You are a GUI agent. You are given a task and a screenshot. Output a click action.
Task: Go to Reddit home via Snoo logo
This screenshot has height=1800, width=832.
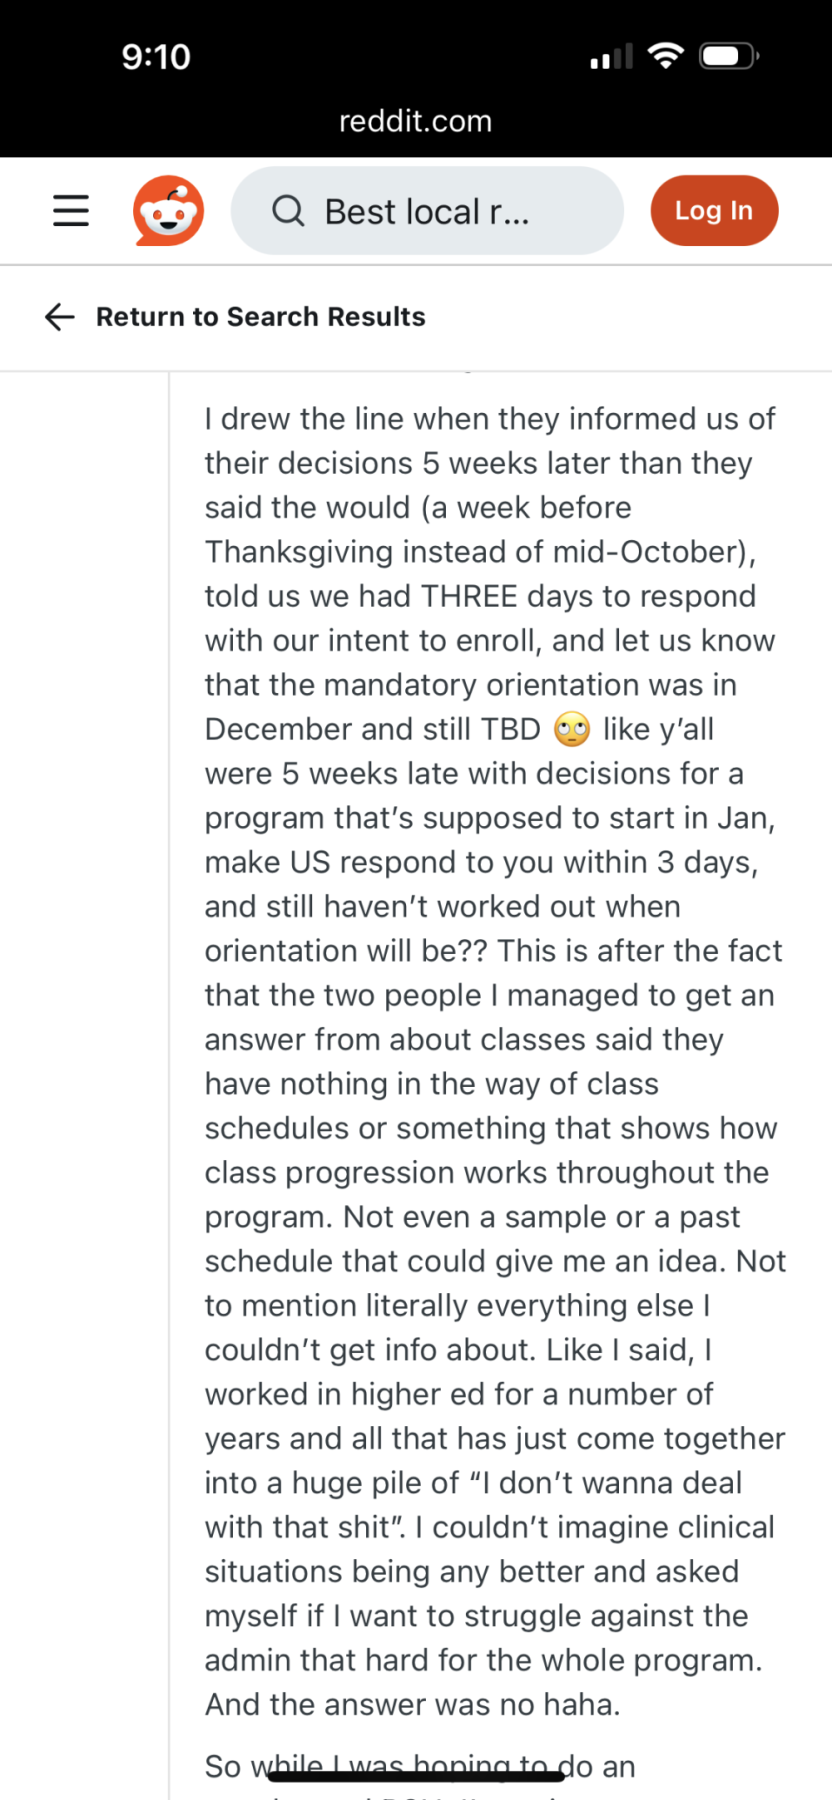pos(168,211)
